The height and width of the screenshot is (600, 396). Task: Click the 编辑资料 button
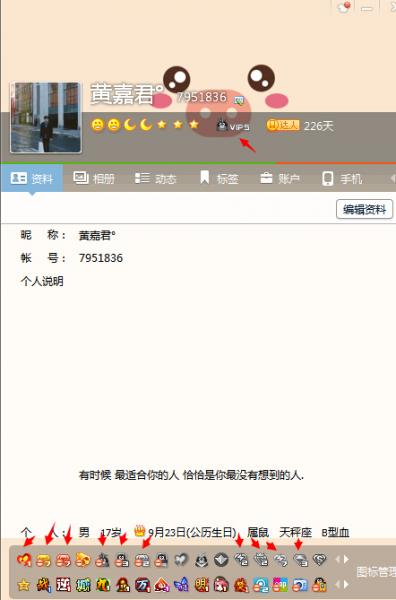point(364,209)
